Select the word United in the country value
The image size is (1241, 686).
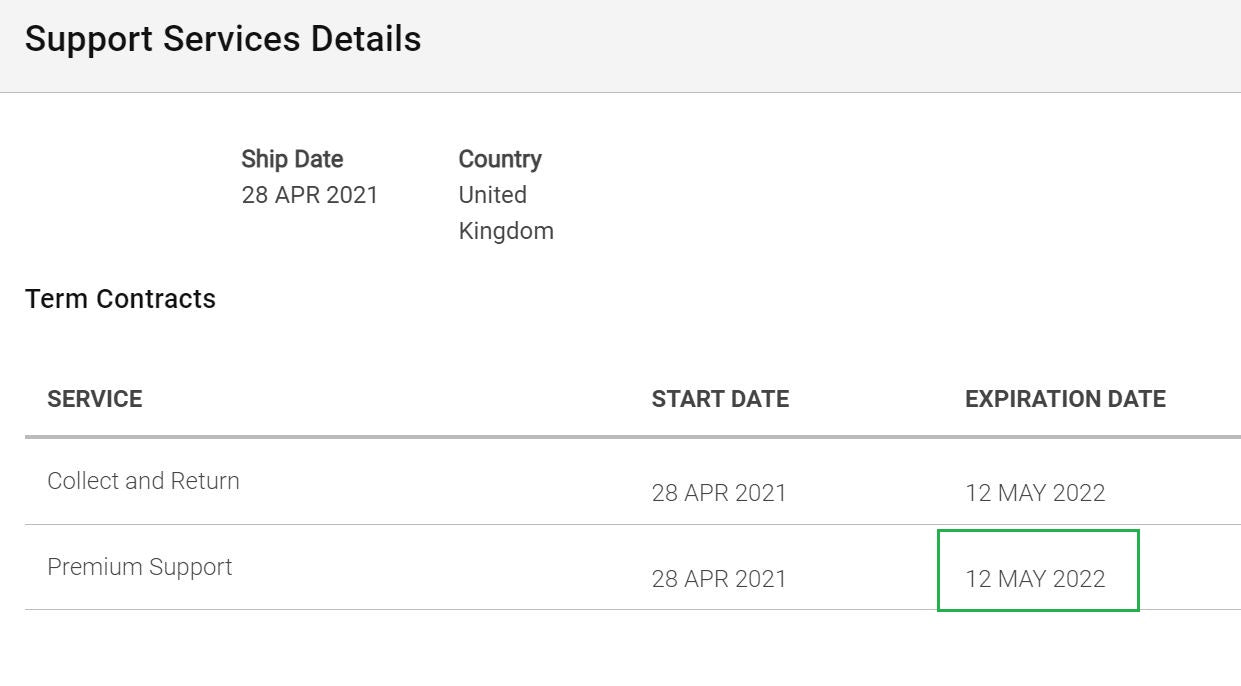point(492,195)
